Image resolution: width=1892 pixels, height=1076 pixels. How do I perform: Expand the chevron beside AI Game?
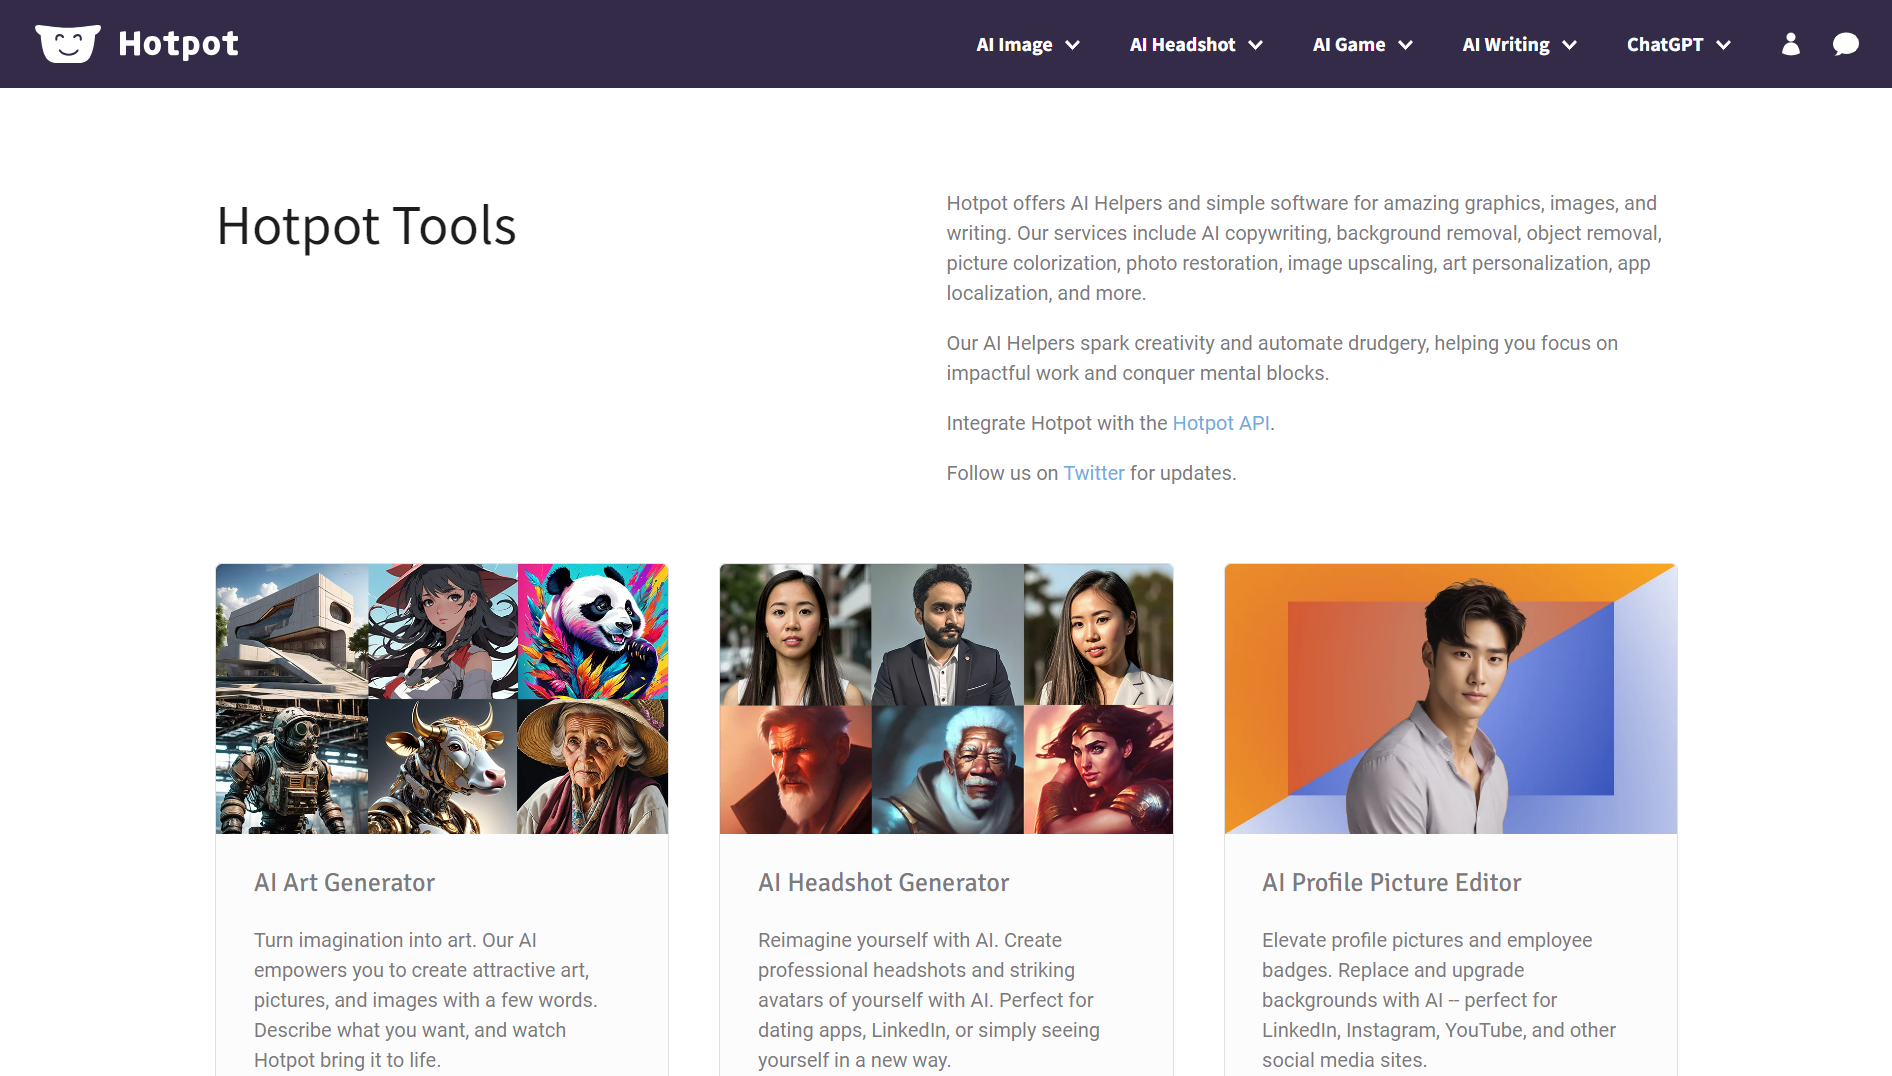click(x=1405, y=45)
